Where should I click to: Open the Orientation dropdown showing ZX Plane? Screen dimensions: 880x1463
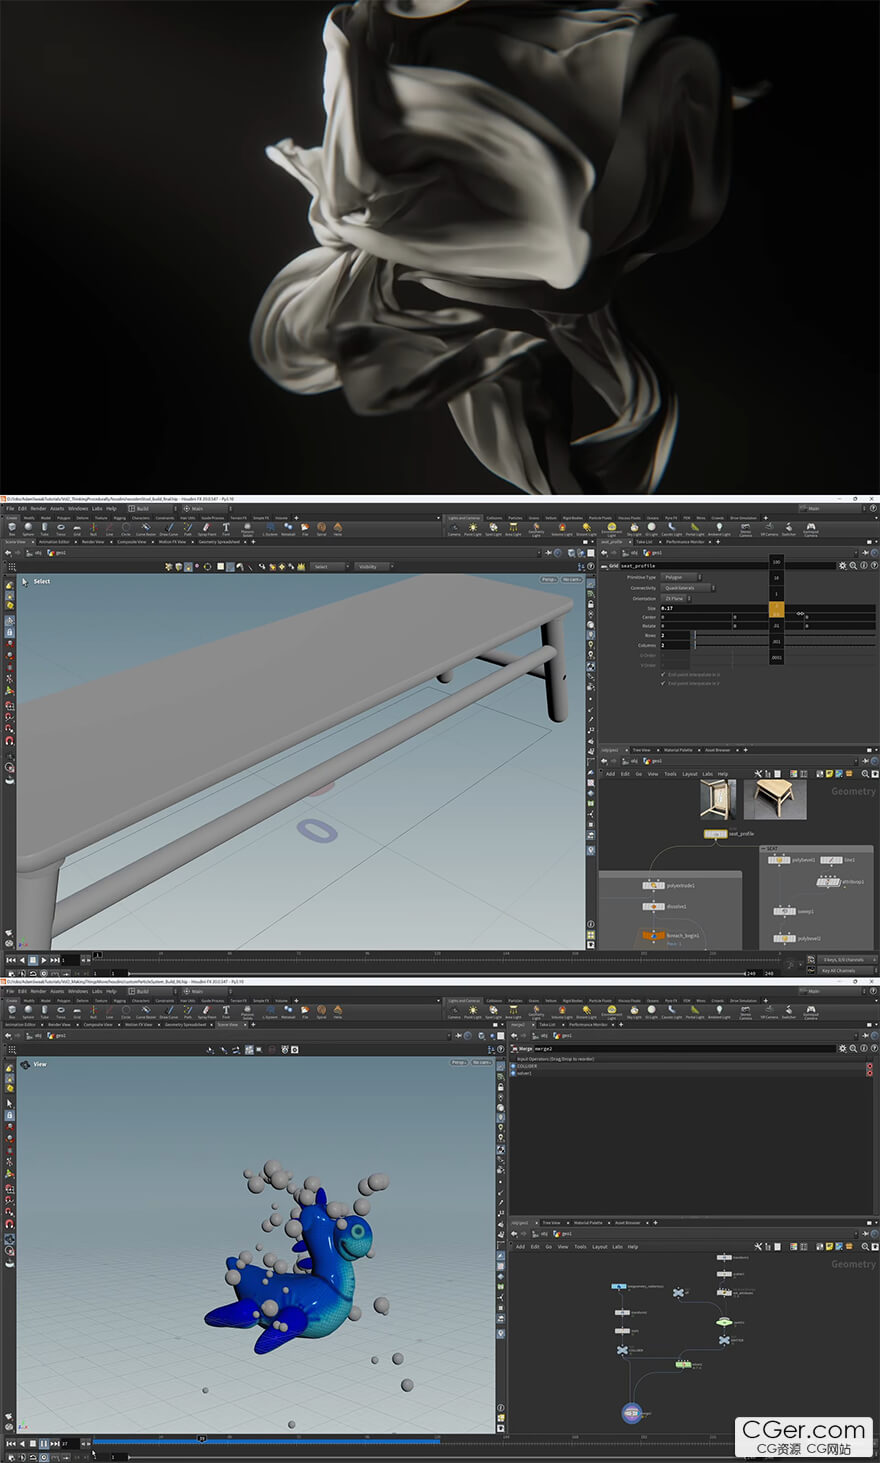677,598
